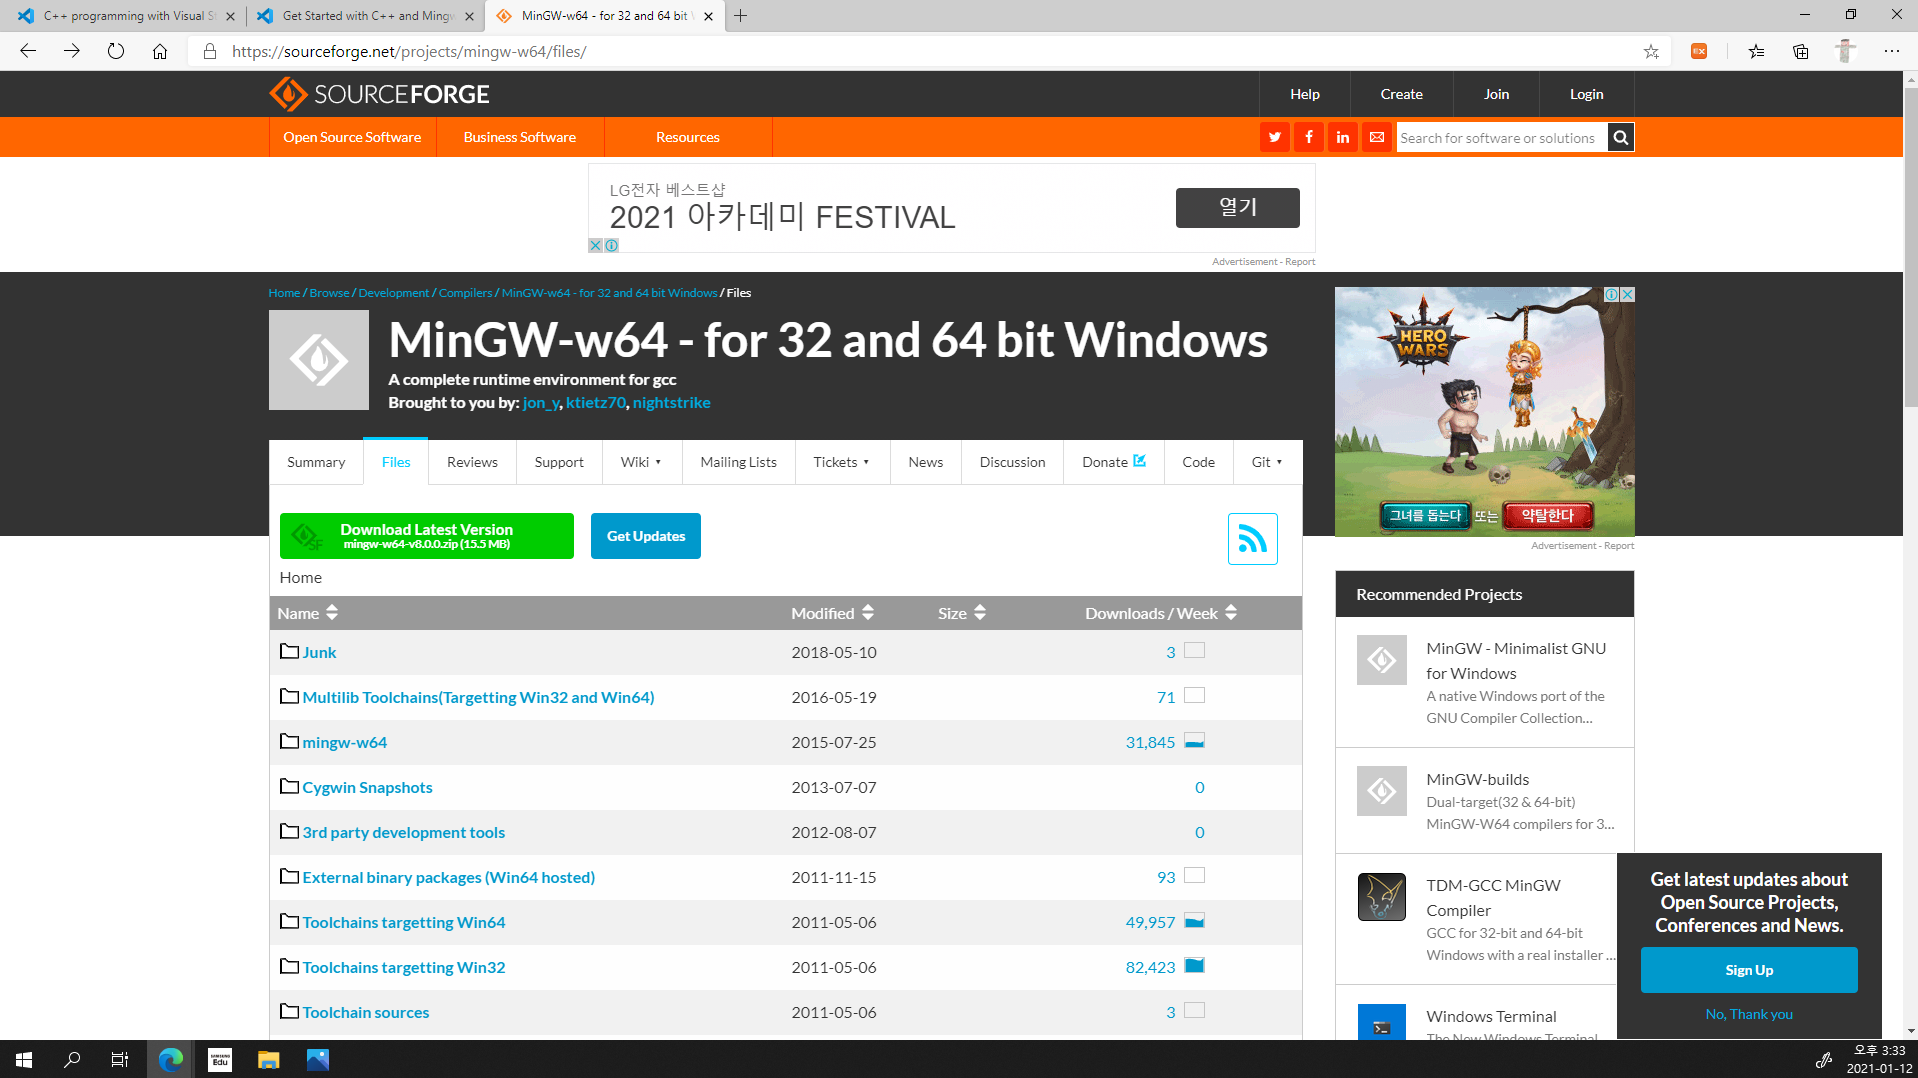Open Windows Start menu
Viewport: 1918px width, 1078px height.
coord(24,1059)
